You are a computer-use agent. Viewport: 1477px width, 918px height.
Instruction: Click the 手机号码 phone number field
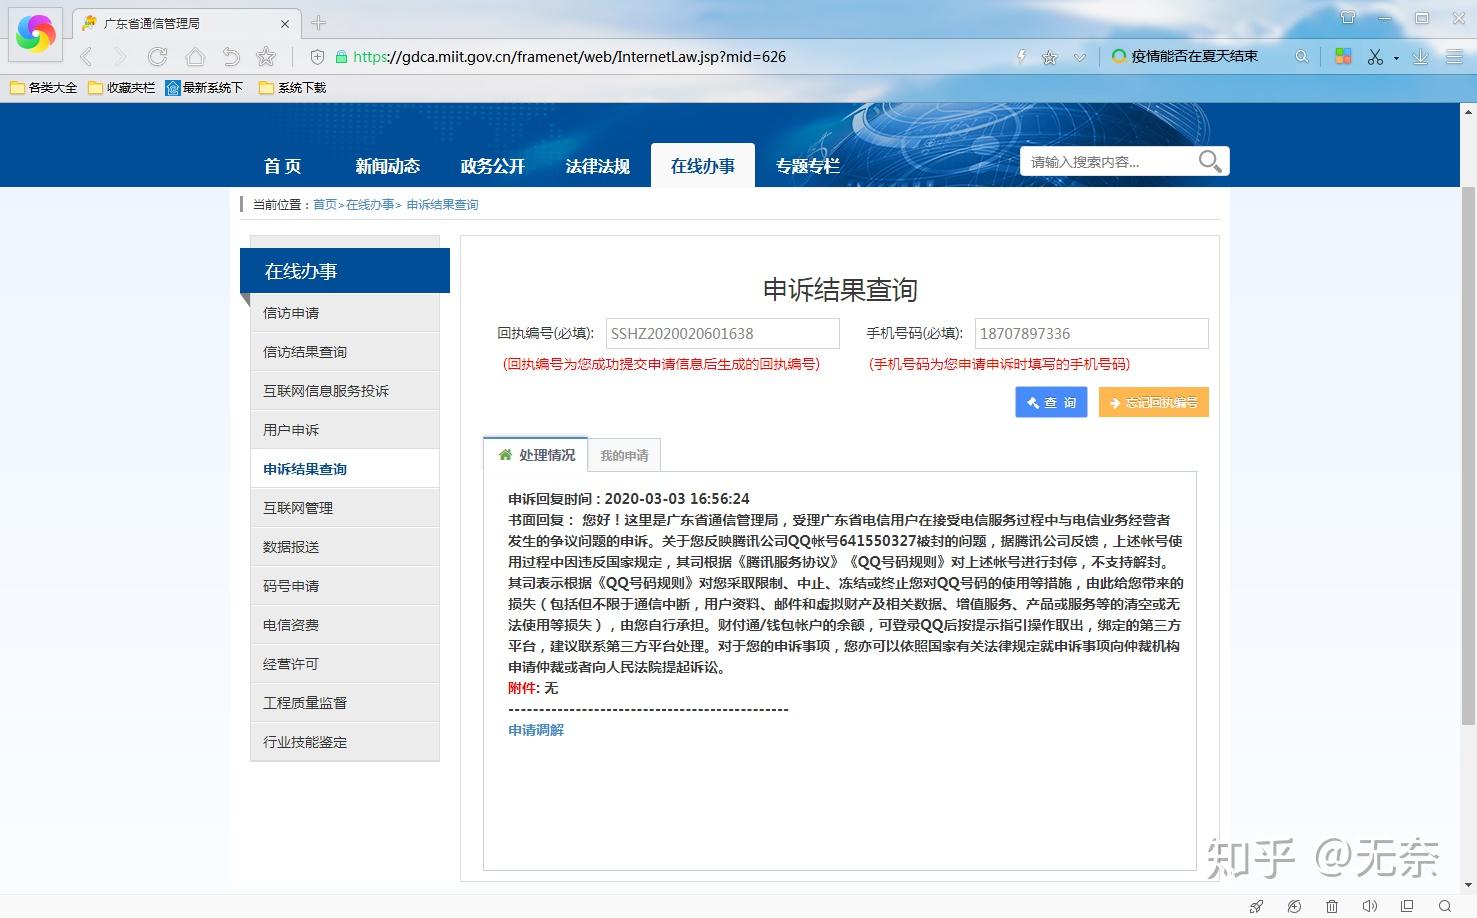click(1091, 334)
